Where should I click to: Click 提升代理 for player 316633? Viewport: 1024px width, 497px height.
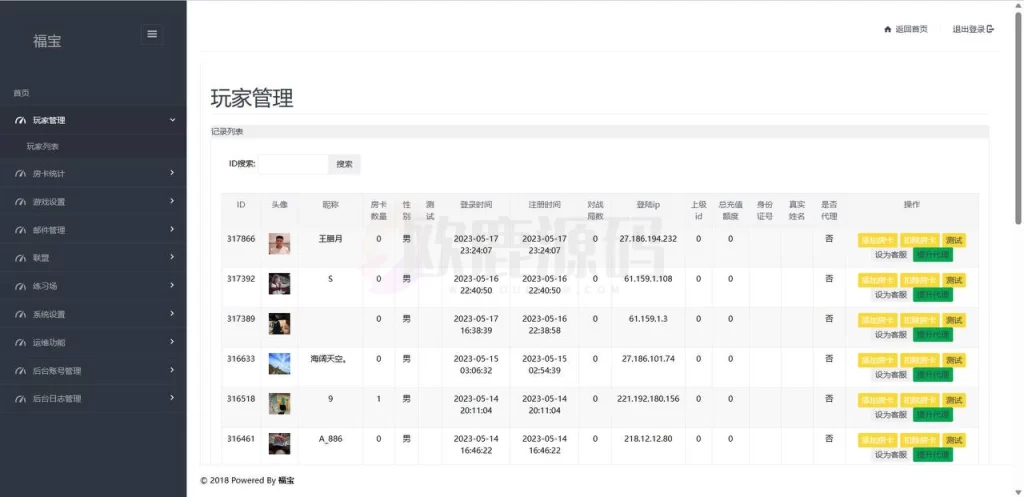click(933, 375)
